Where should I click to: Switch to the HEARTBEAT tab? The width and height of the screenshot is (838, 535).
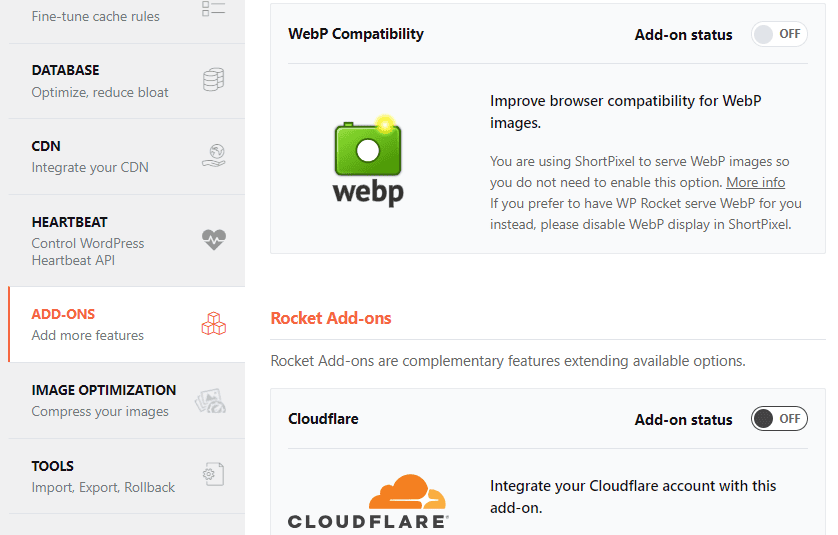point(127,241)
